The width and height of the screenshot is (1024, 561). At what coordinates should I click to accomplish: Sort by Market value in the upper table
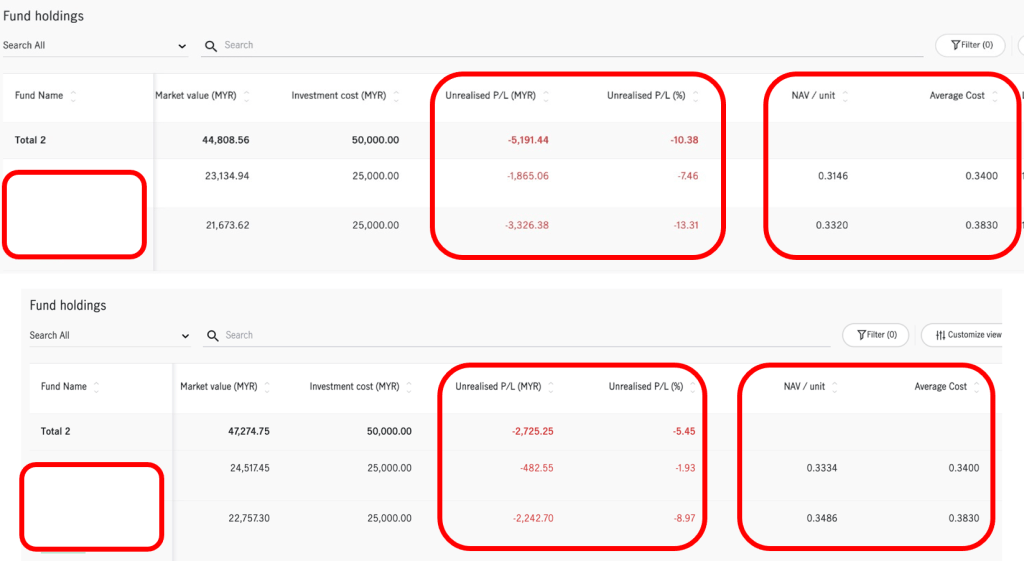click(247, 96)
